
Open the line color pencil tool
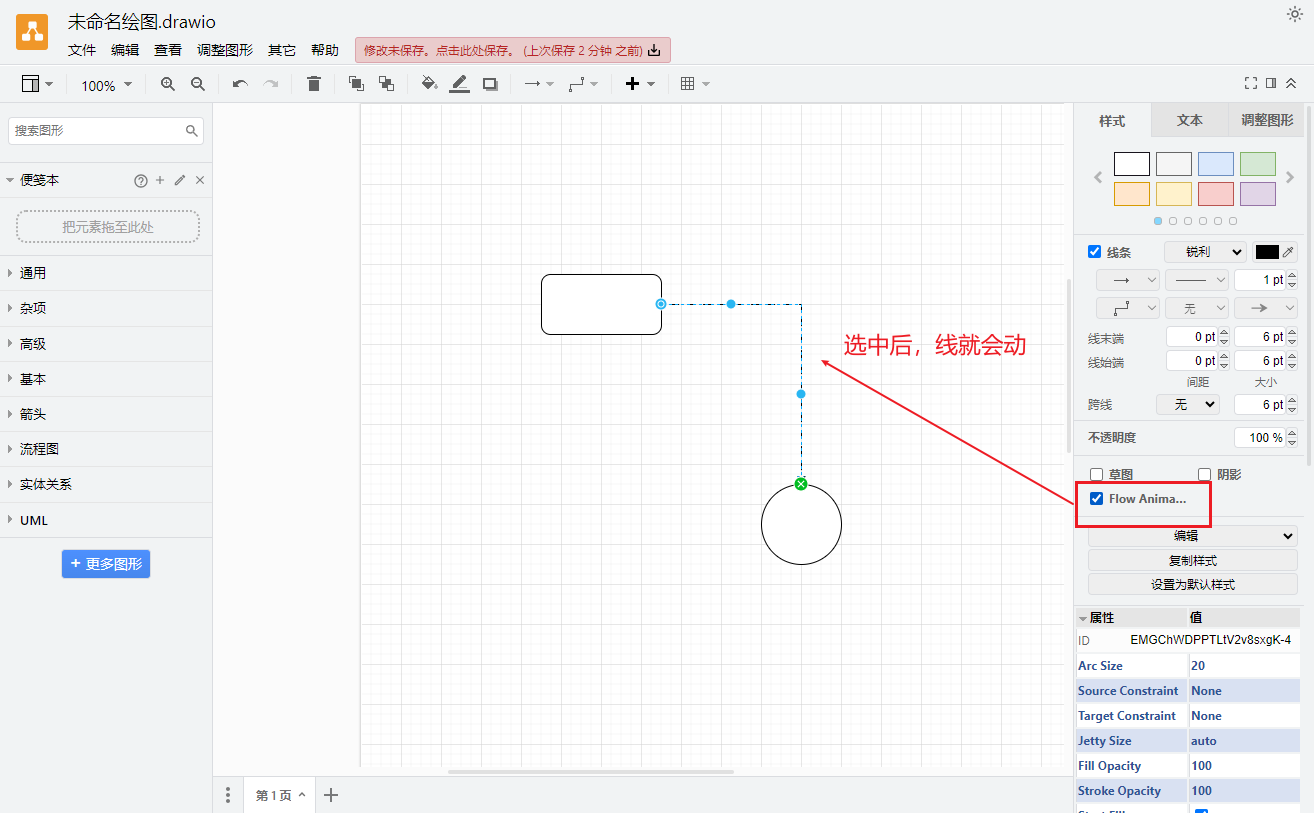pyautogui.click(x=459, y=84)
